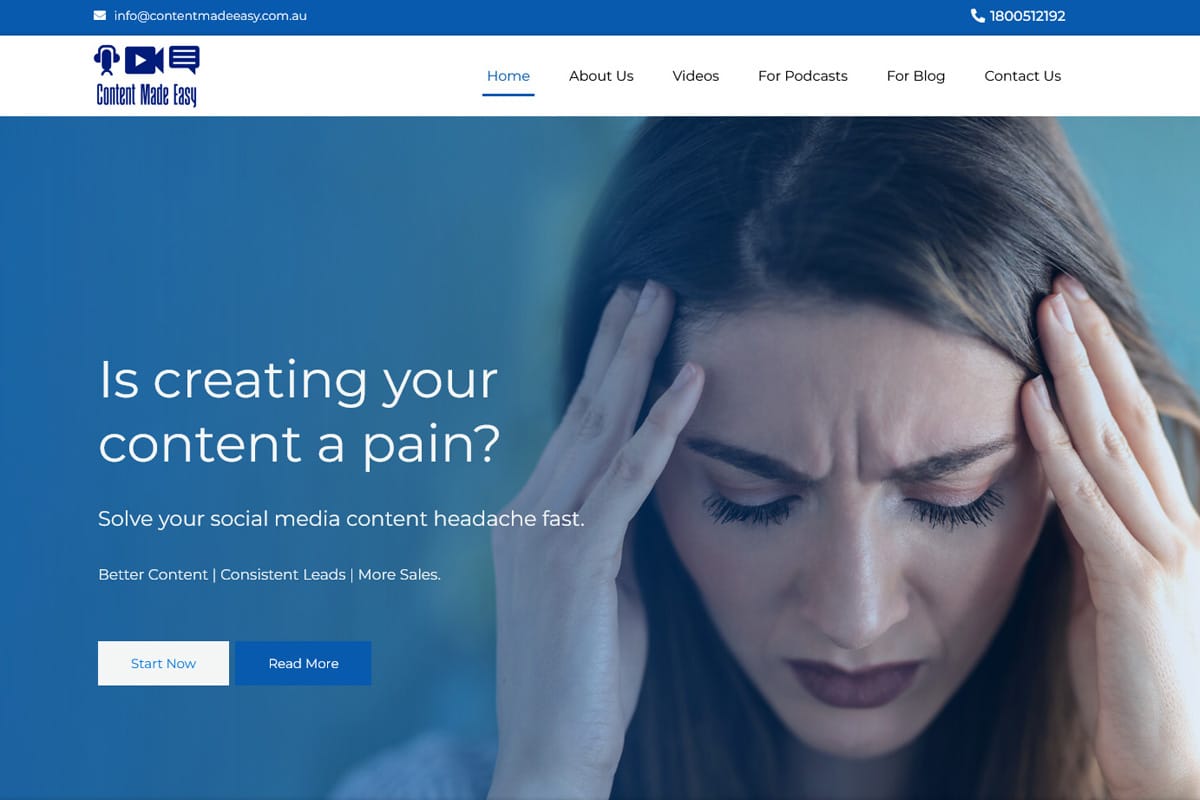Click the Content Made Easy logo text

[146, 94]
